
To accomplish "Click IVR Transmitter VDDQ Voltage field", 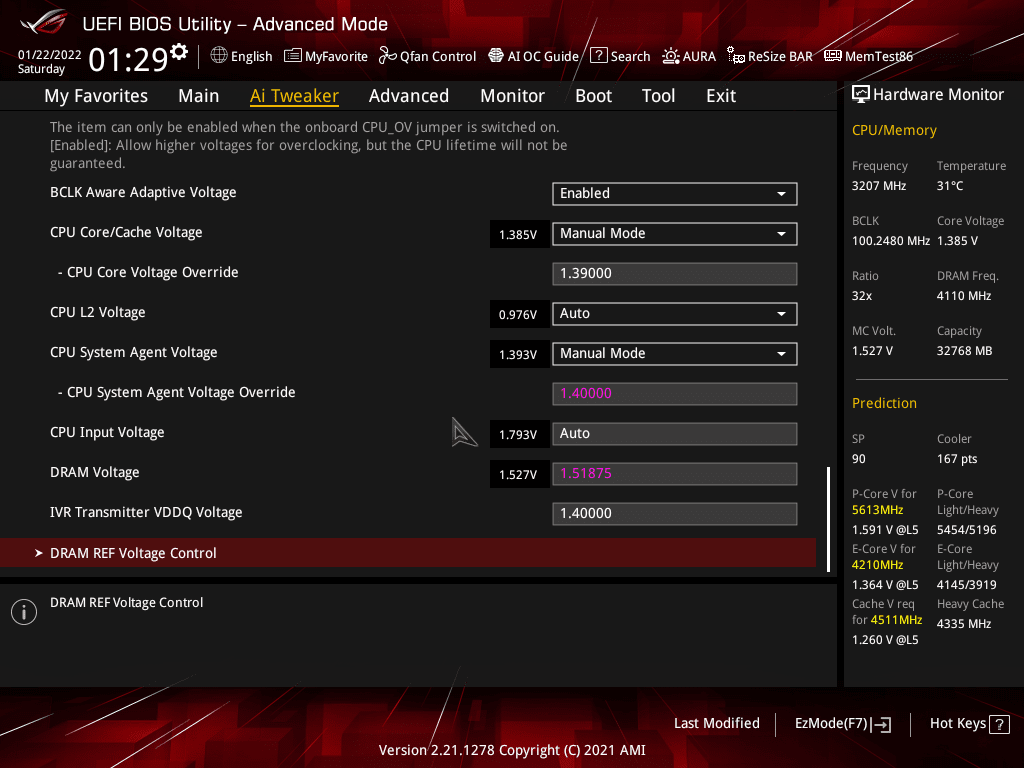I will [675, 514].
